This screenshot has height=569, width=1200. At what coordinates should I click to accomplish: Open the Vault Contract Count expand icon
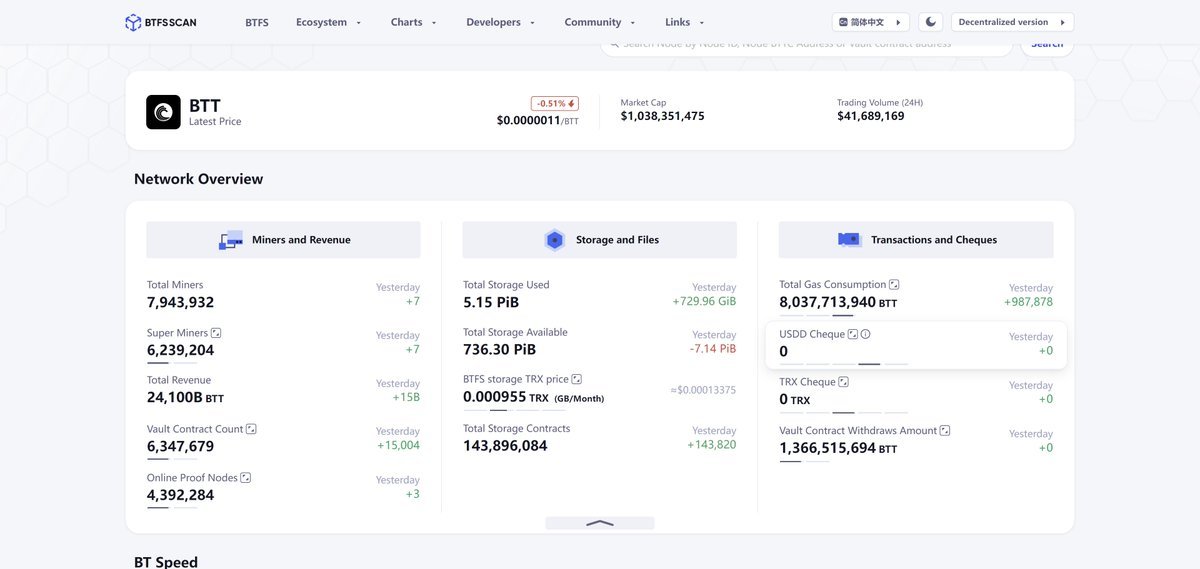click(x=251, y=429)
